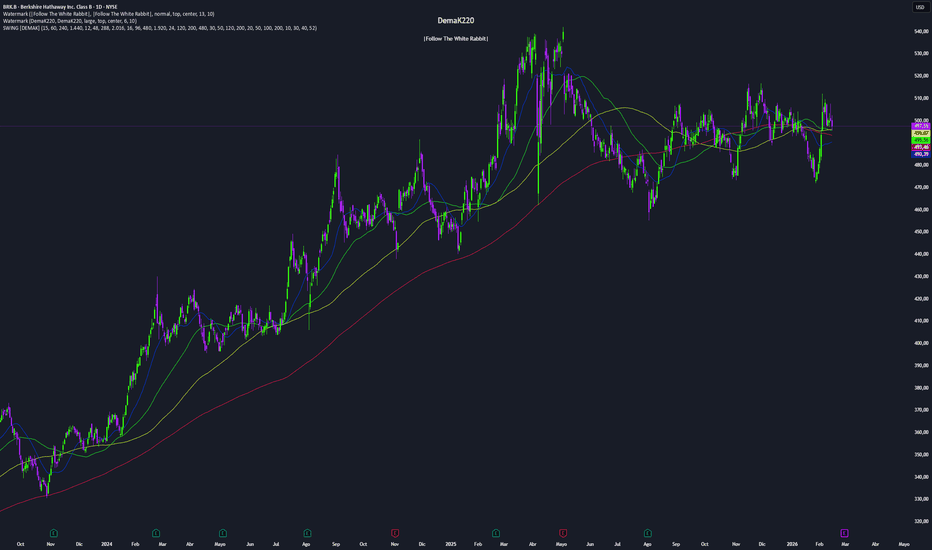Open the USD currency selector

pos(918,7)
